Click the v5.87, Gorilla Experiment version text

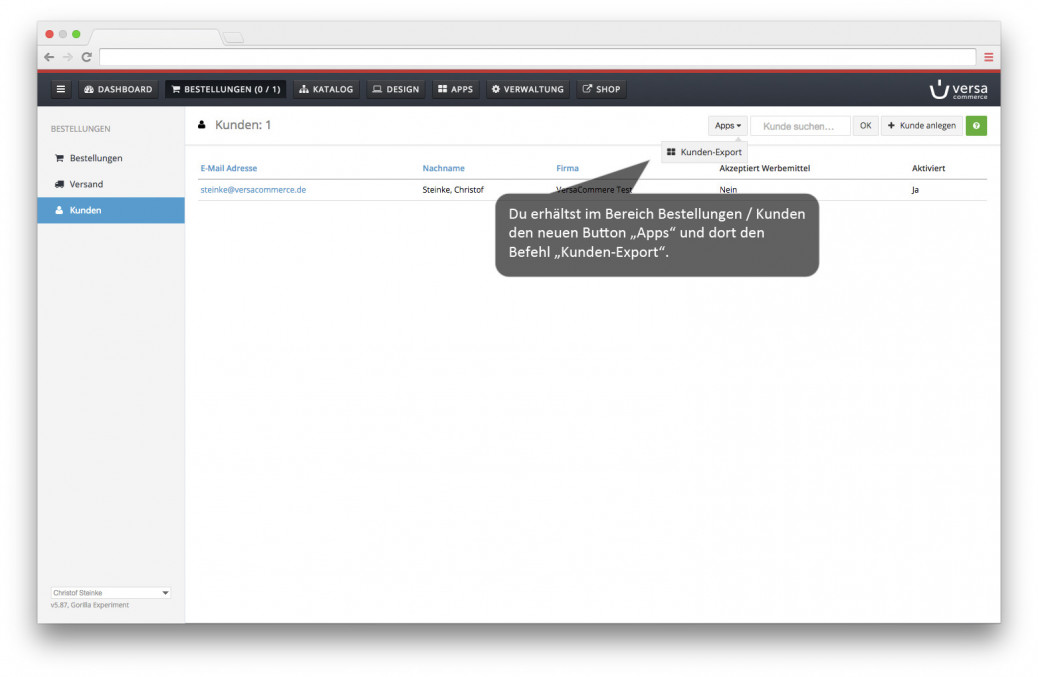pyautogui.click(x=90, y=605)
